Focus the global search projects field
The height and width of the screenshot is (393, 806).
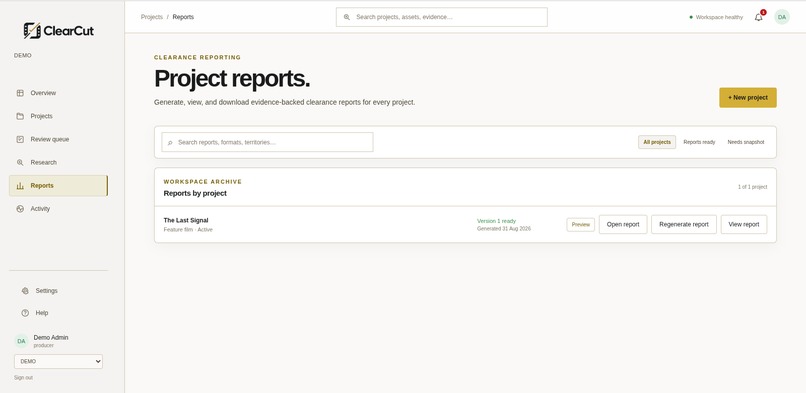[442, 17]
